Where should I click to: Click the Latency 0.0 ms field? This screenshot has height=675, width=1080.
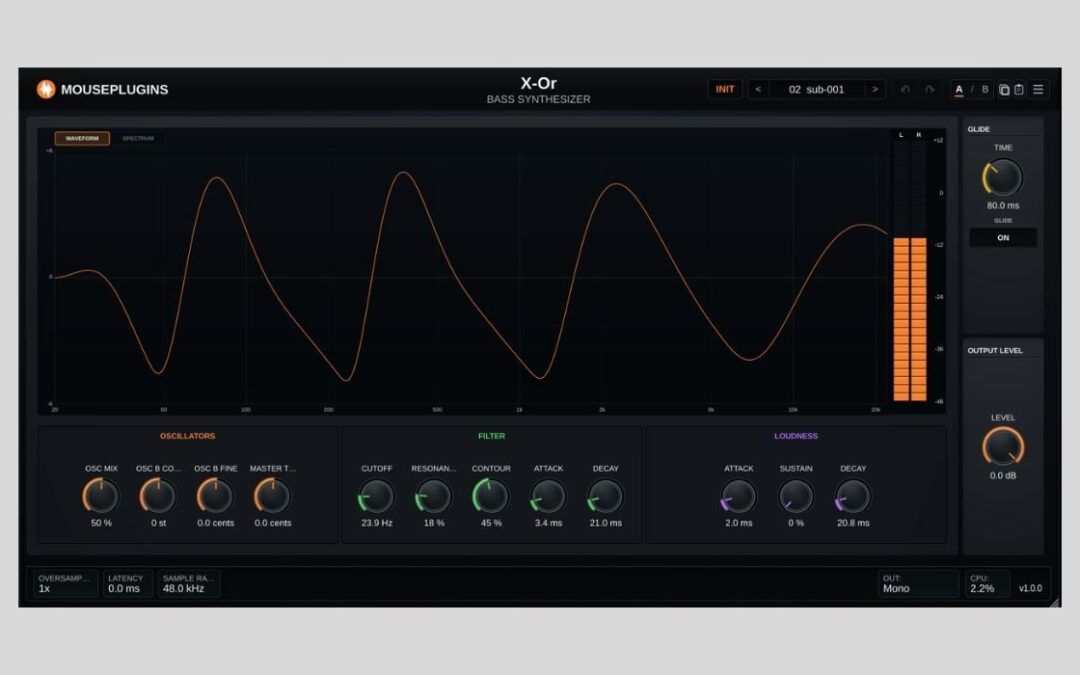click(x=127, y=583)
